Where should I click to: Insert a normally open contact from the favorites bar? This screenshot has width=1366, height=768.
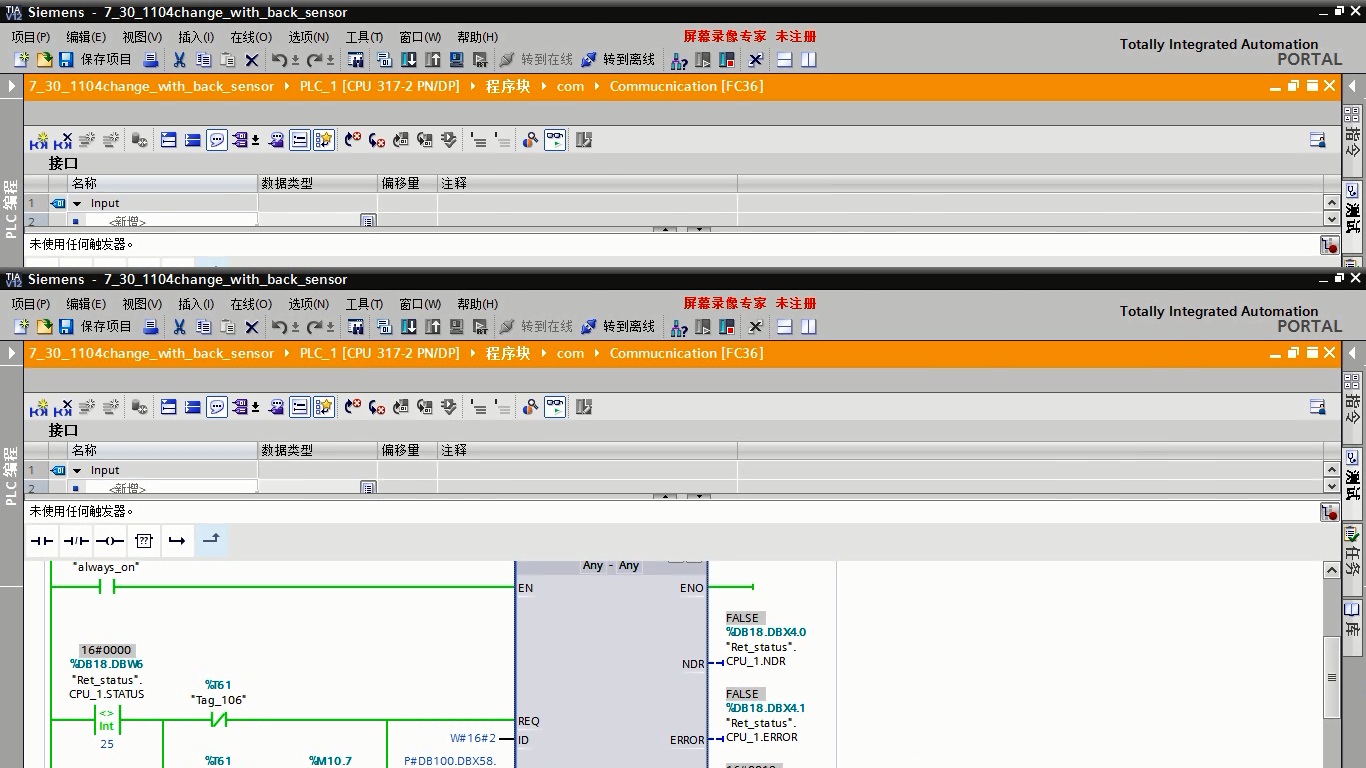[42, 541]
